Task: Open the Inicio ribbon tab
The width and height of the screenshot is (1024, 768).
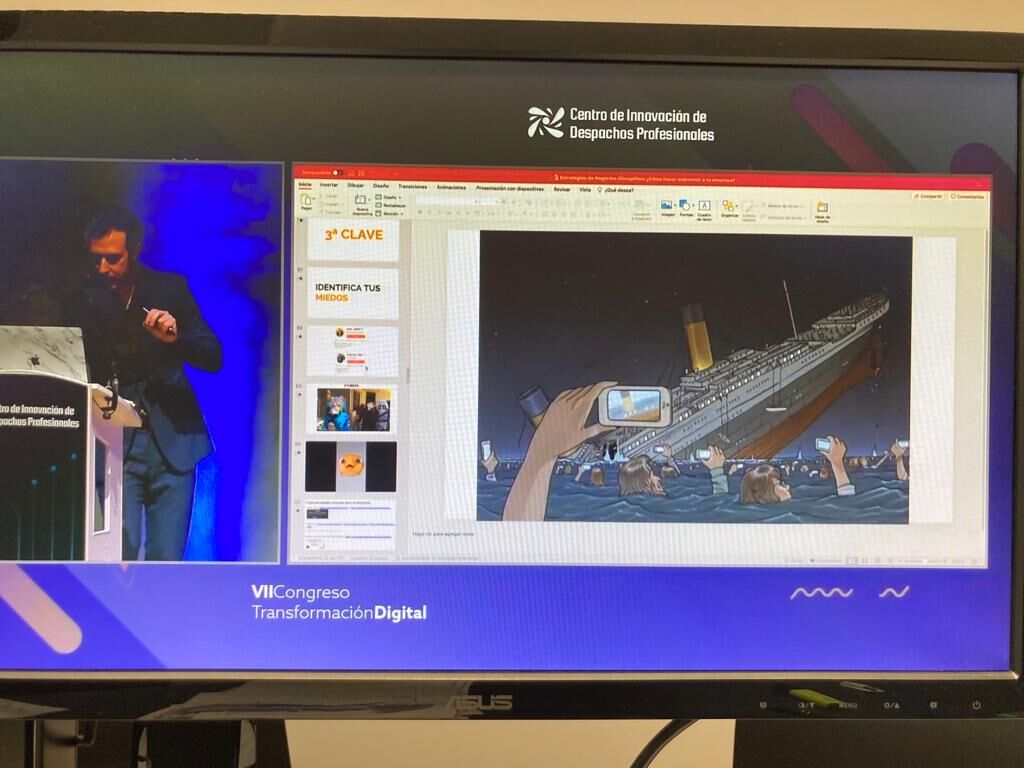Action: [305, 185]
